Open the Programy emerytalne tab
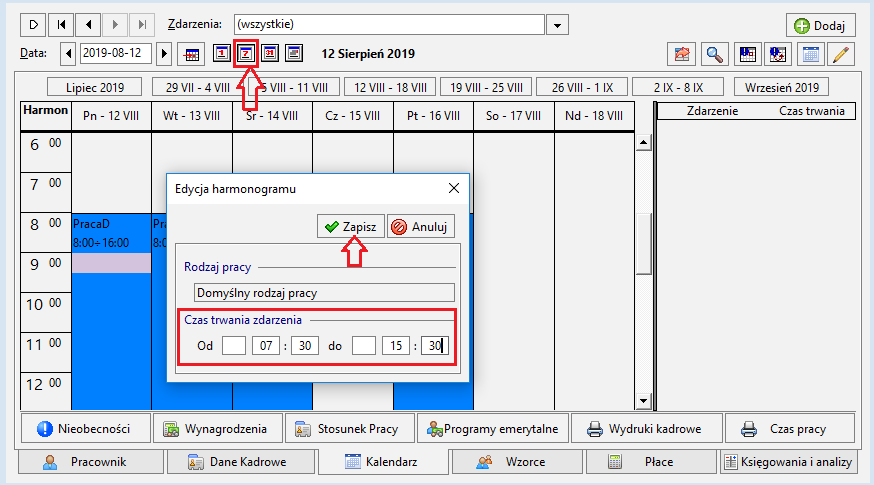This screenshot has width=874, height=485. tap(493, 429)
